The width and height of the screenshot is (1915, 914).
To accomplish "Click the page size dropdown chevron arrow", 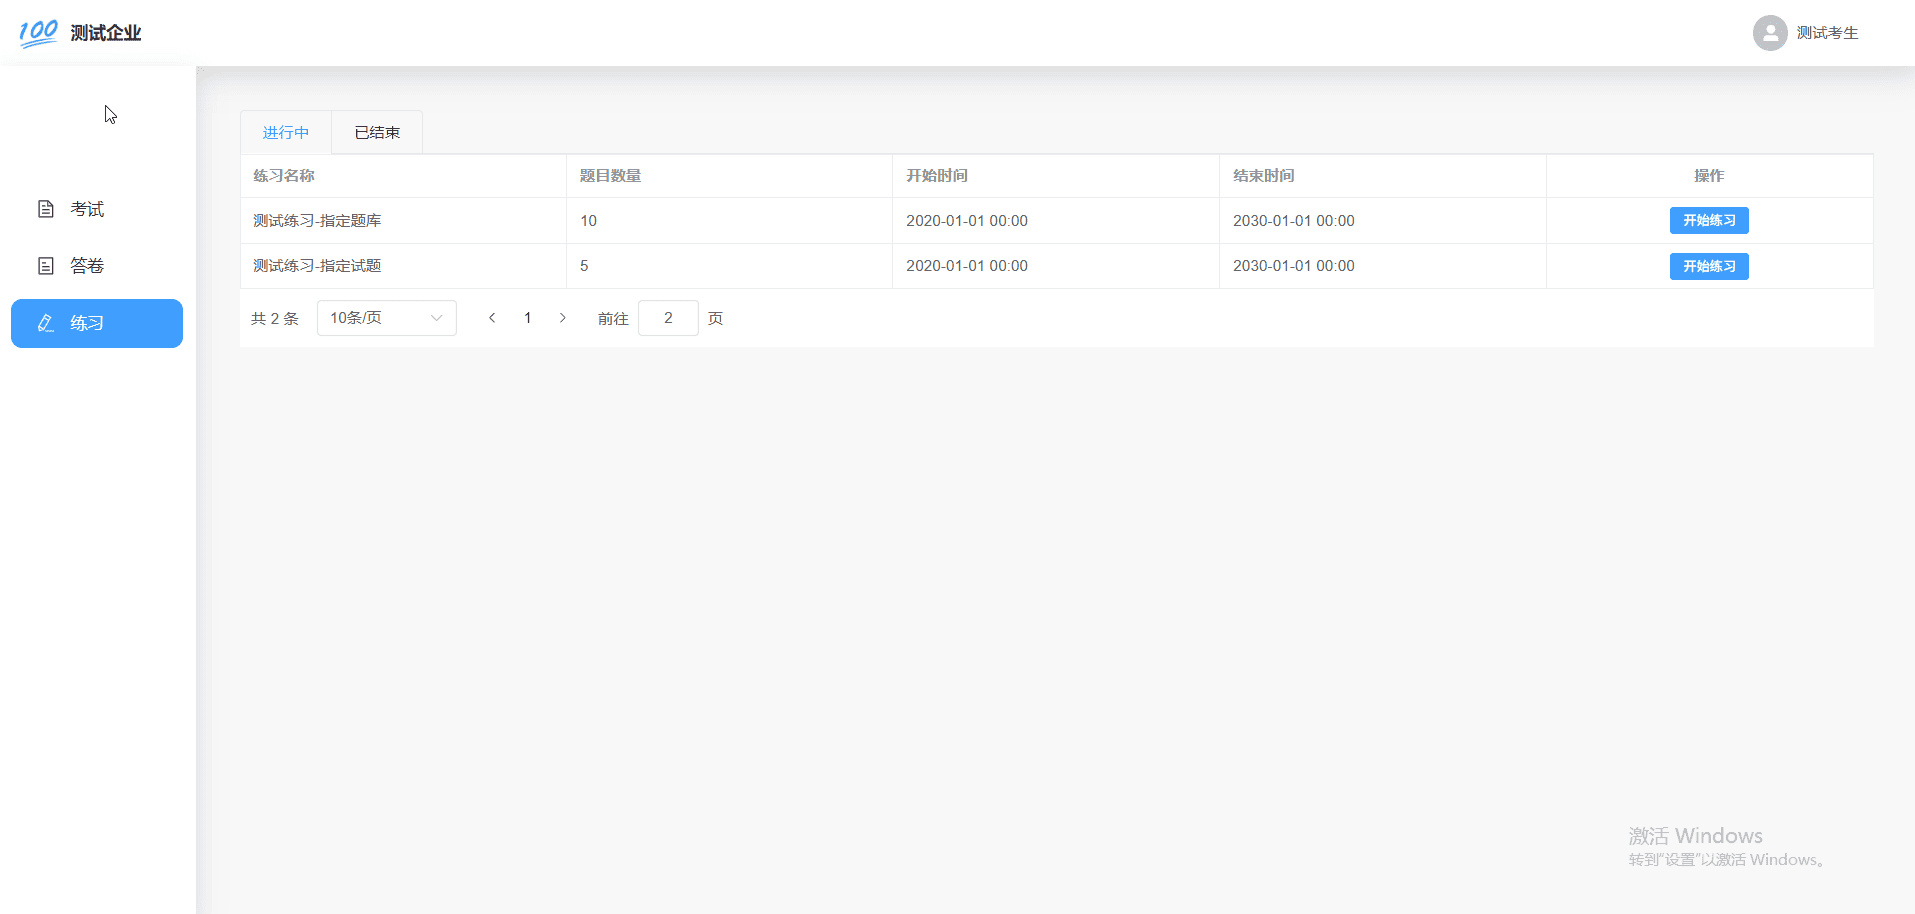I will coord(436,318).
